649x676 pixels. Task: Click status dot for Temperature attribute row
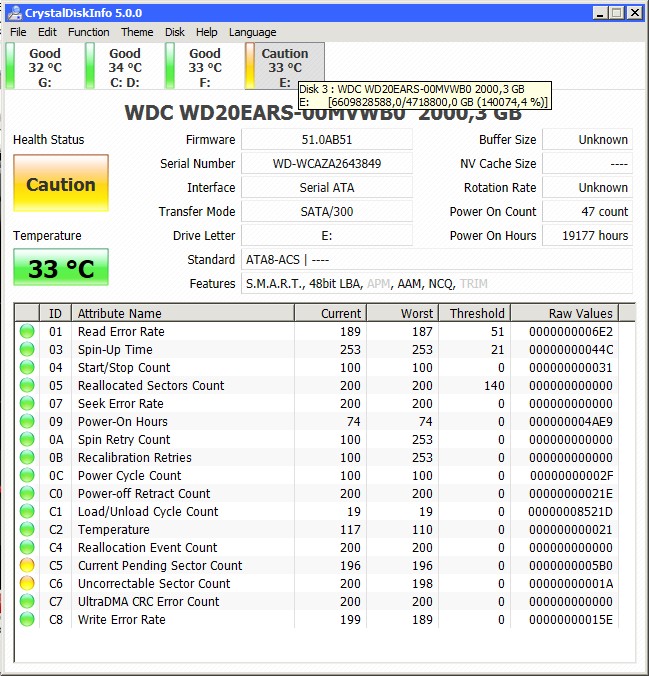tap(27, 529)
